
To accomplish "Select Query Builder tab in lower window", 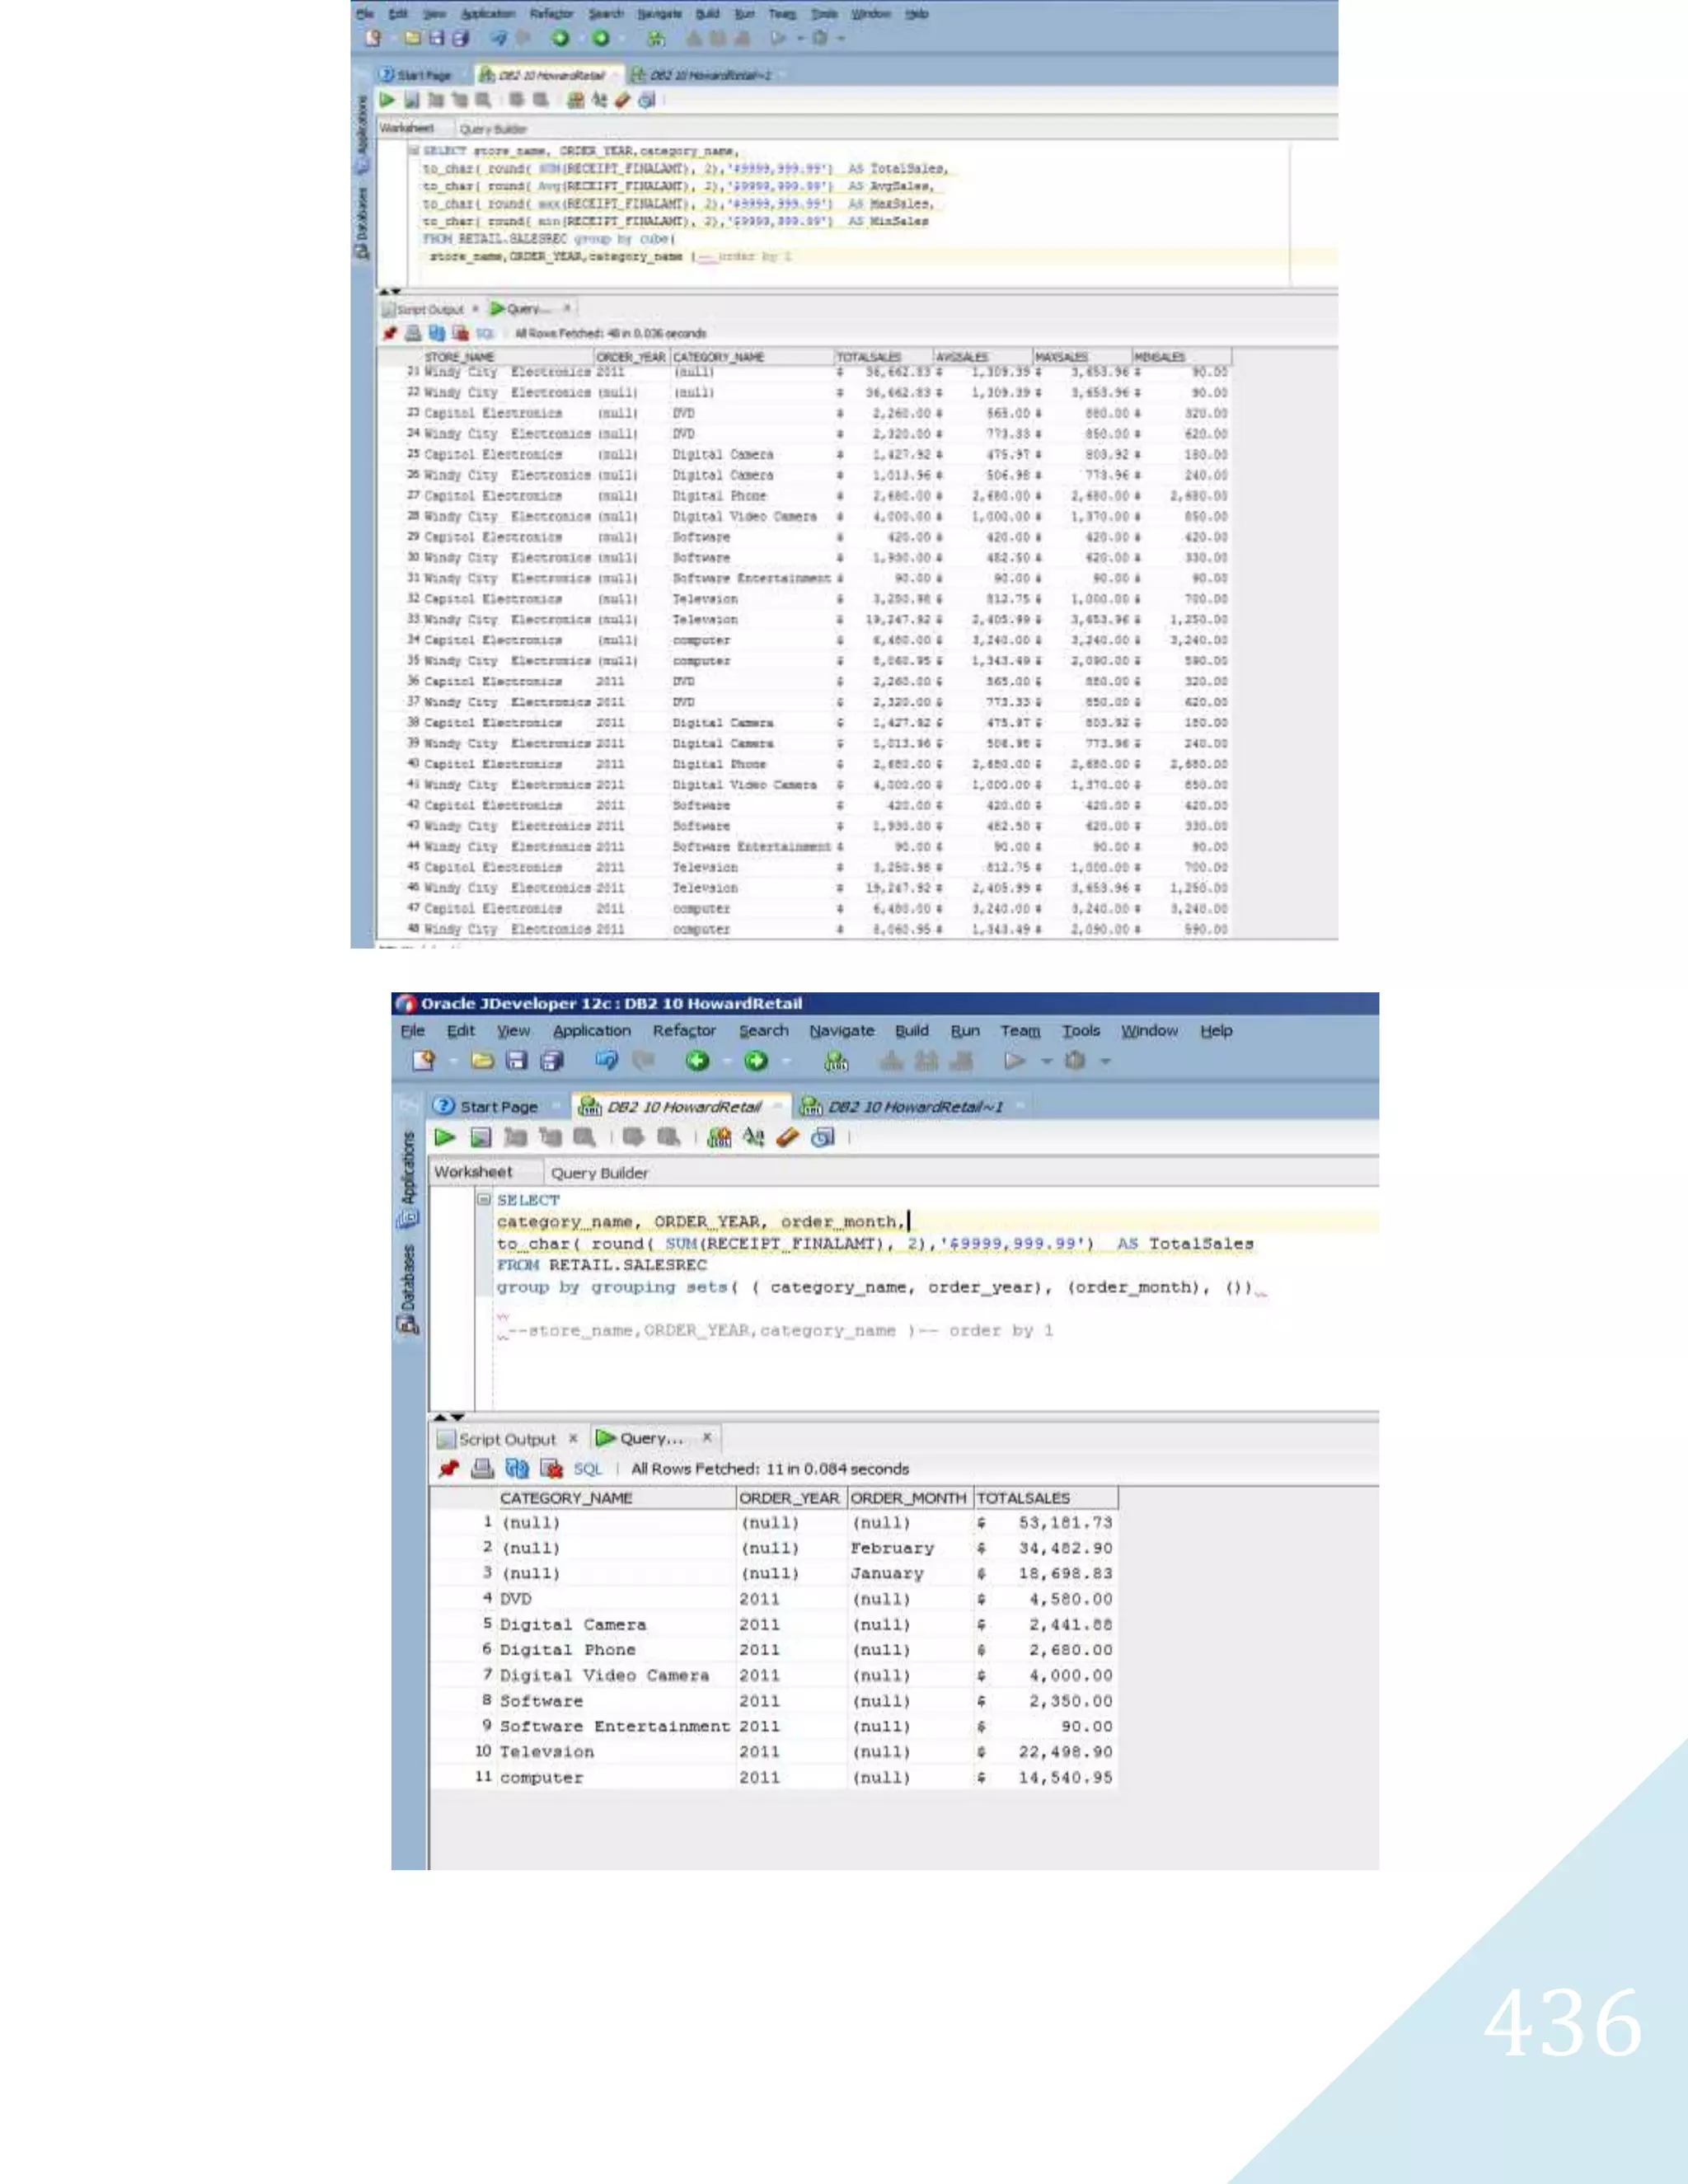I will coord(599,1172).
